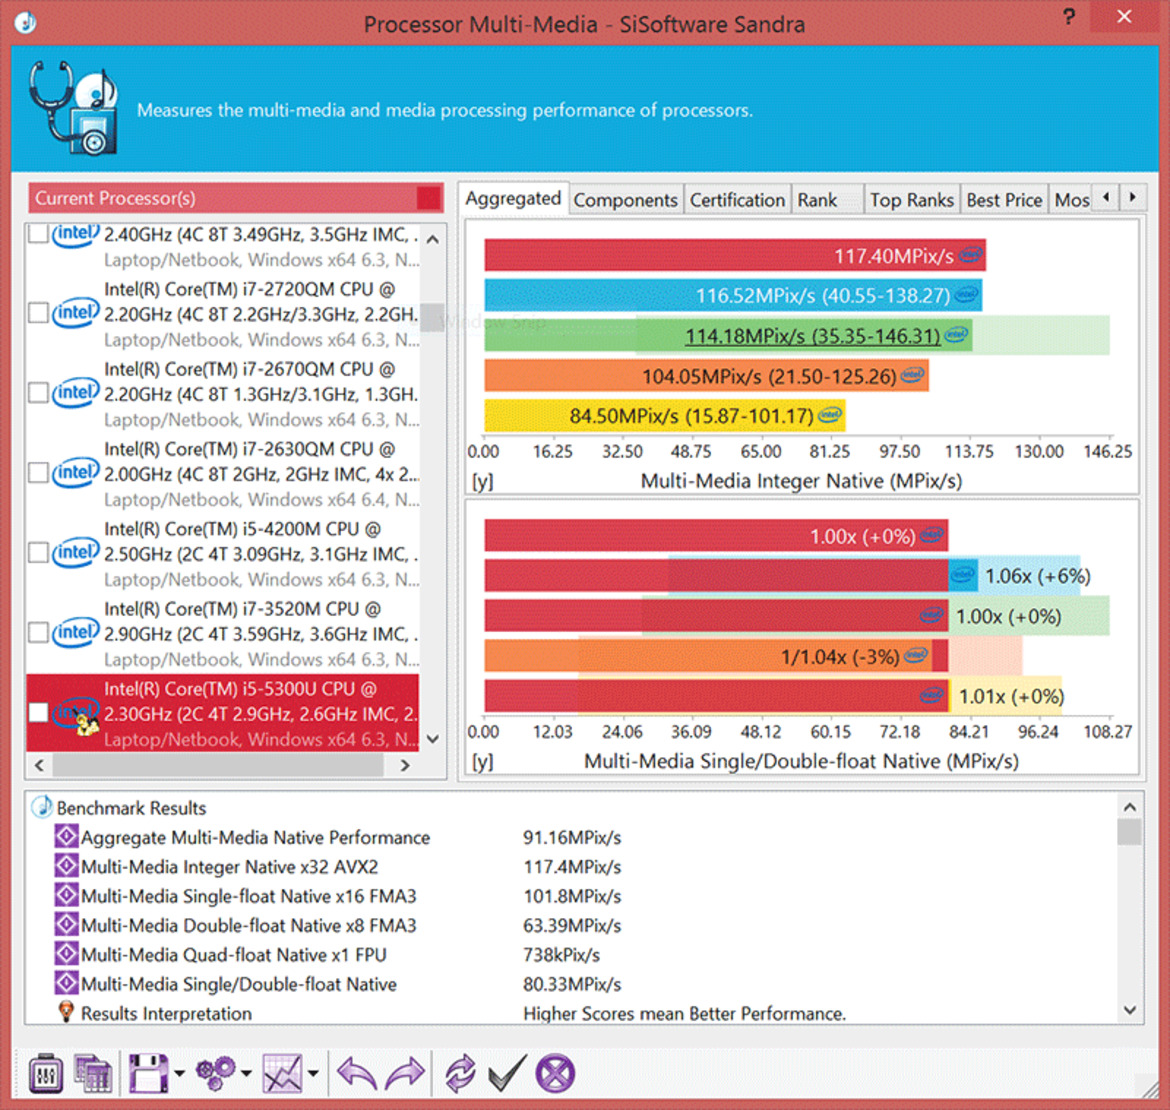Viewport: 1170px width, 1110px height.
Task: Go forward using the purple right arrow
Action: pos(405,1074)
